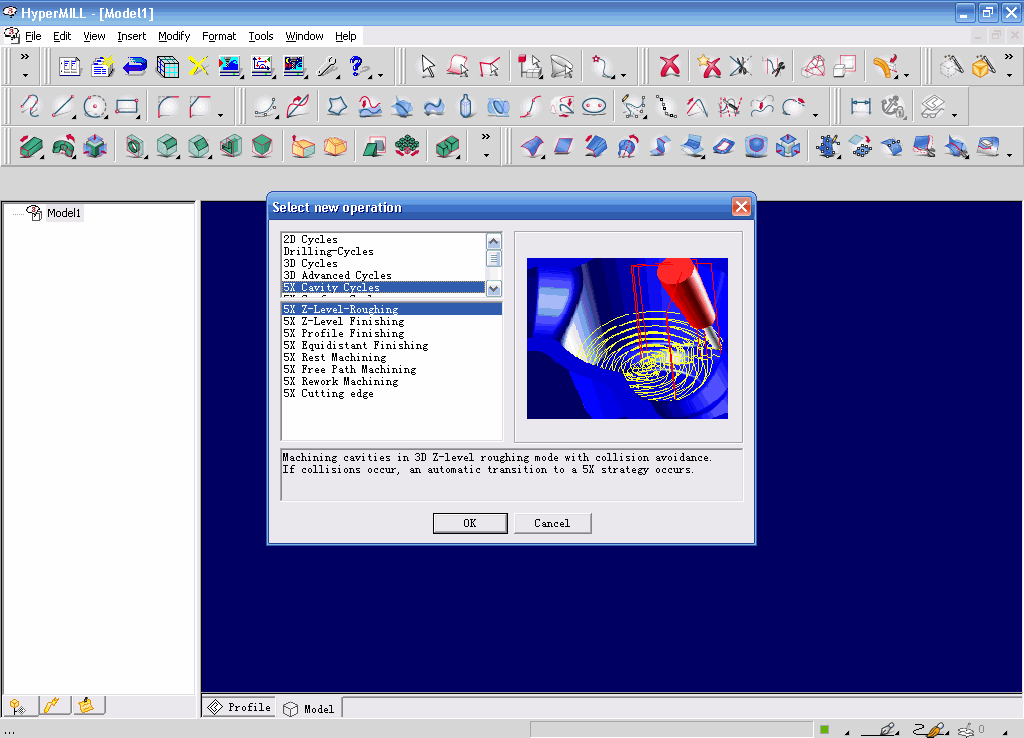Open dropdown arrow next to help icon
This screenshot has width=1024, height=738.
[381, 76]
